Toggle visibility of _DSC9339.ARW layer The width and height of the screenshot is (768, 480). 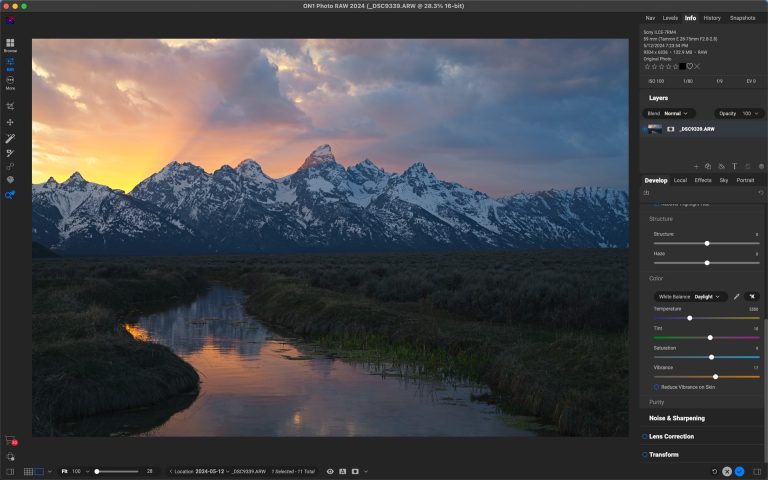tap(644, 129)
